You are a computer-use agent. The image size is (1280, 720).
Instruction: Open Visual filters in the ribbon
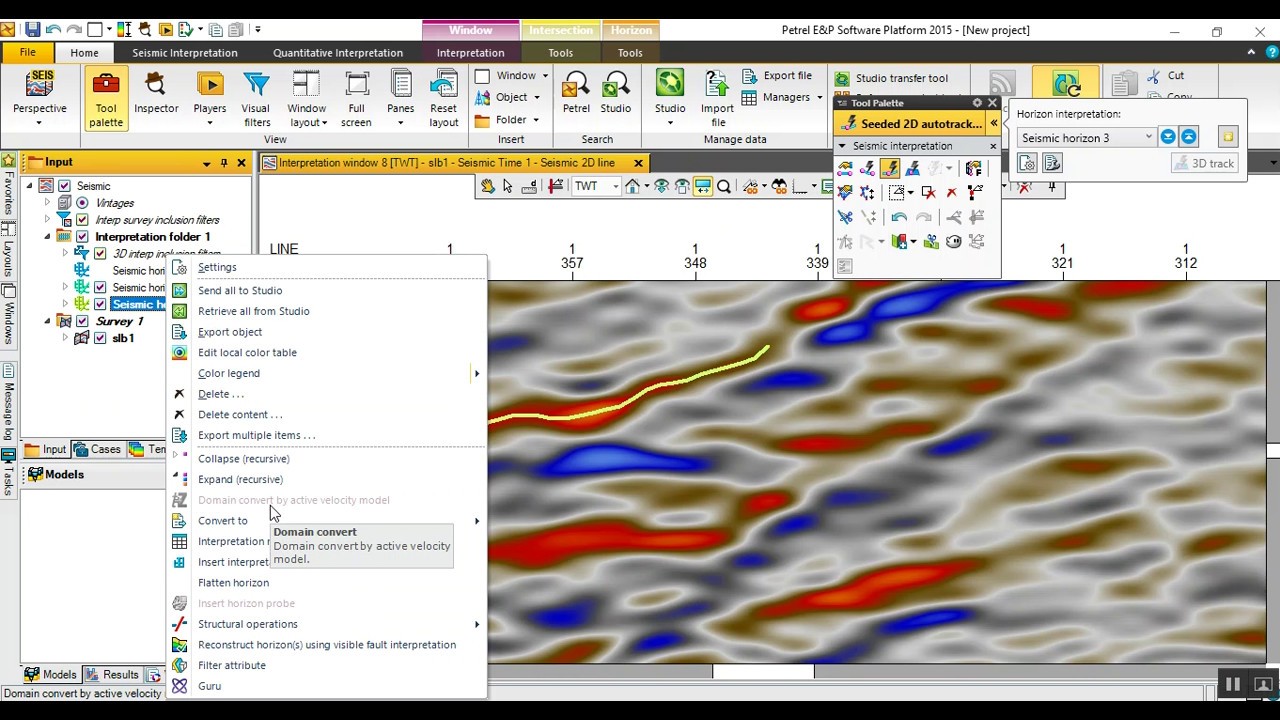[x=256, y=99]
